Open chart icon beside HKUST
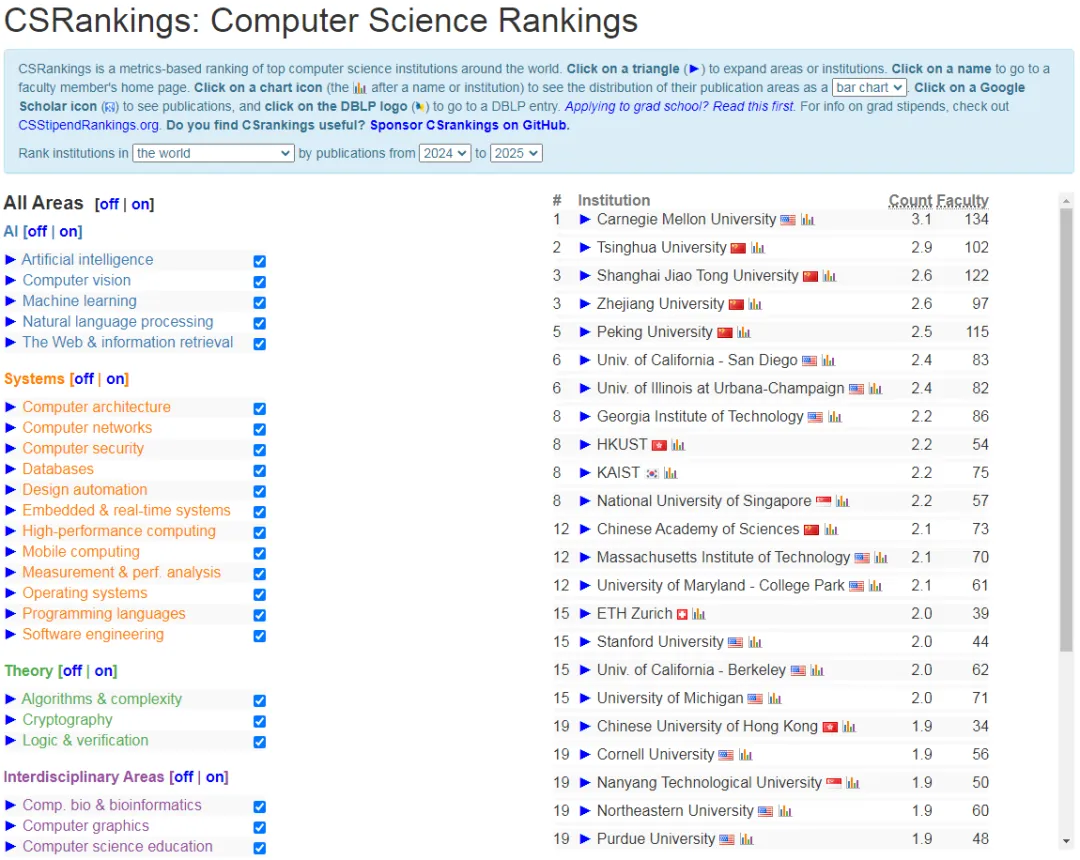 678,446
